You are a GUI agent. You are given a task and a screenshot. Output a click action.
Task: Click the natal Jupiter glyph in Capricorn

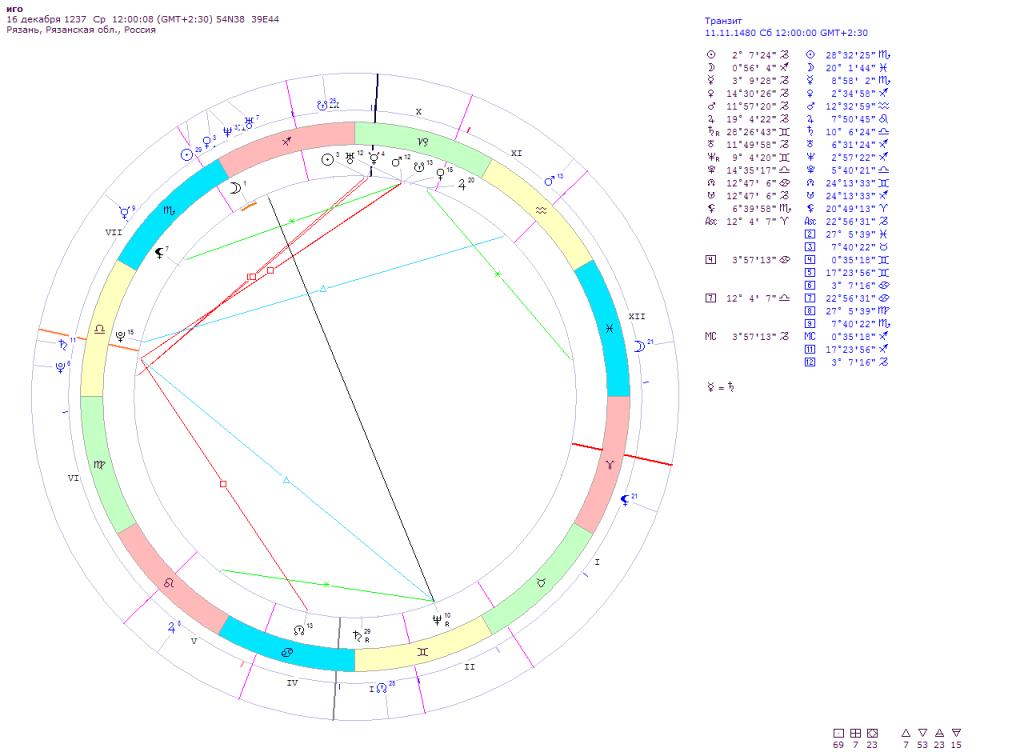click(x=461, y=183)
